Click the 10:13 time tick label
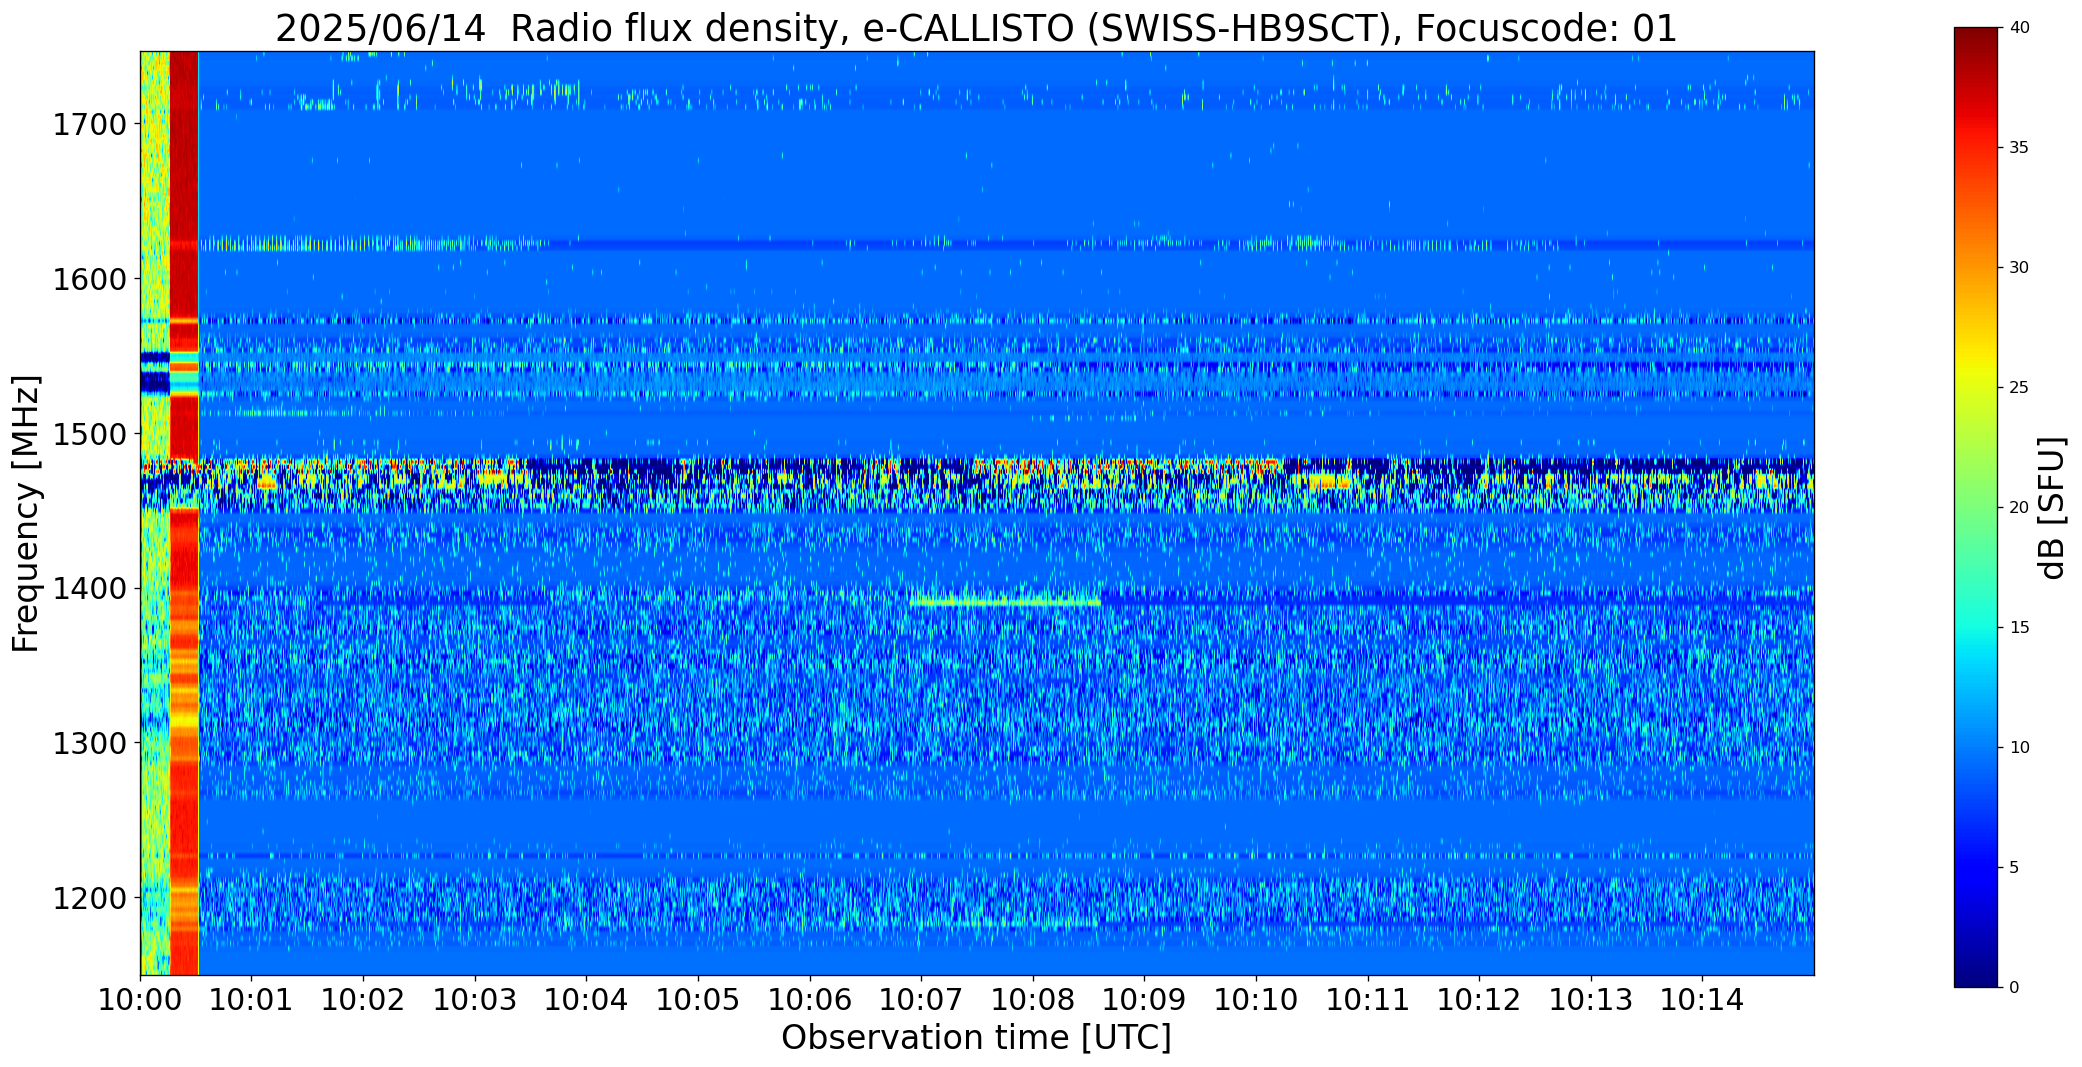Screen dimensions: 2082x1067 [1591, 1000]
